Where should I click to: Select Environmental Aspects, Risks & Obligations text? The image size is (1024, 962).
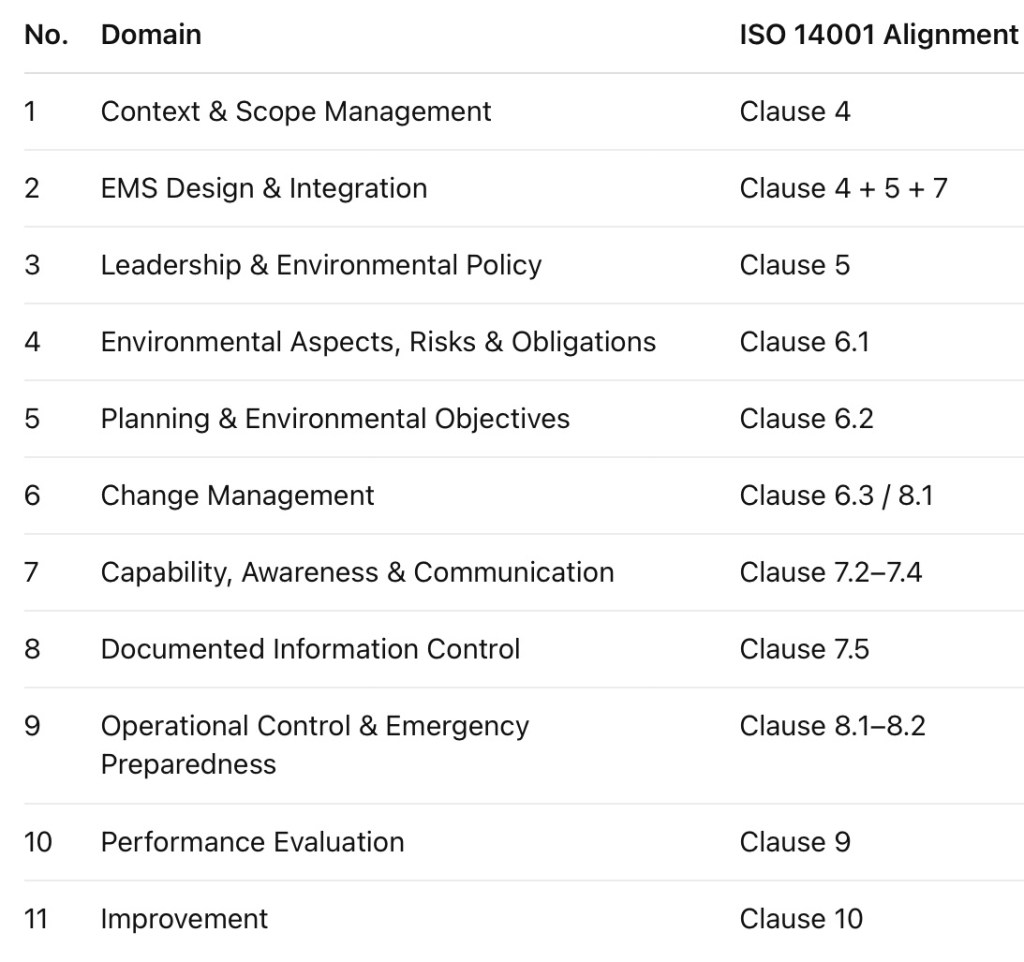tap(378, 342)
